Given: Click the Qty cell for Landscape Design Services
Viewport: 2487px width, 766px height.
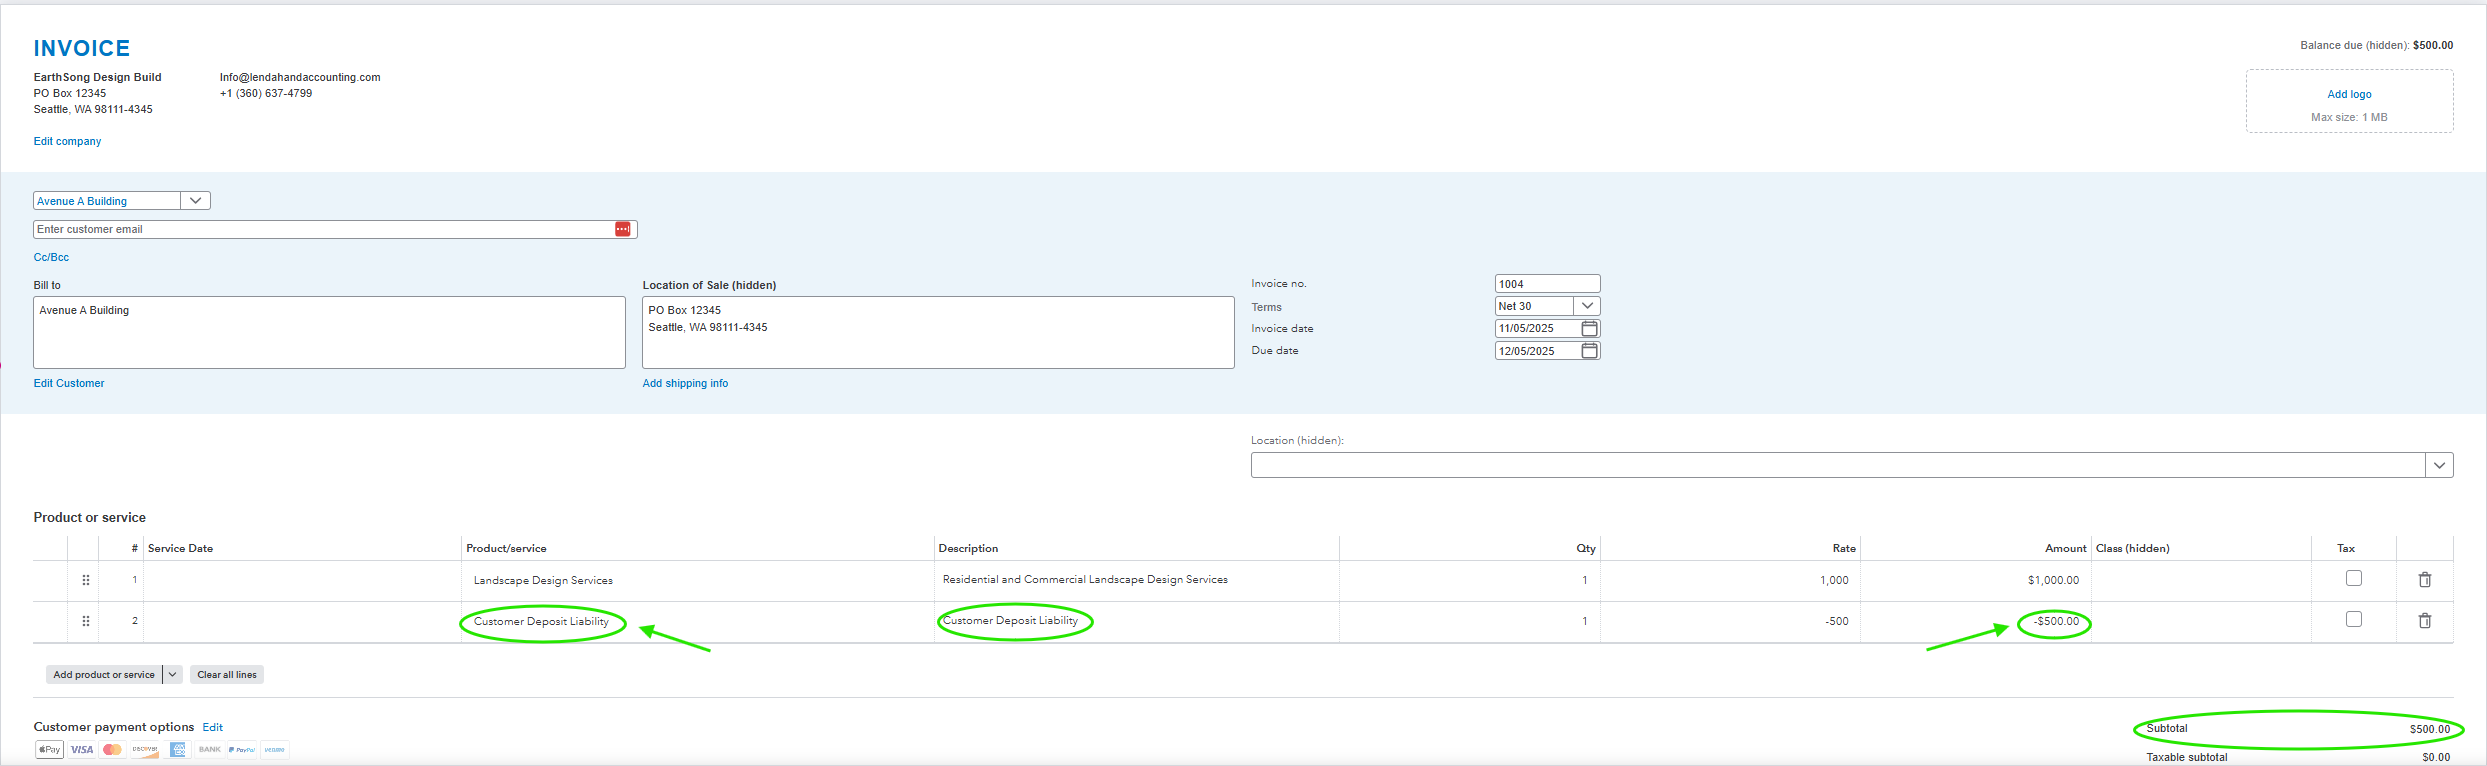Looking at the screenshot, I should click(x=1470, y=580).
